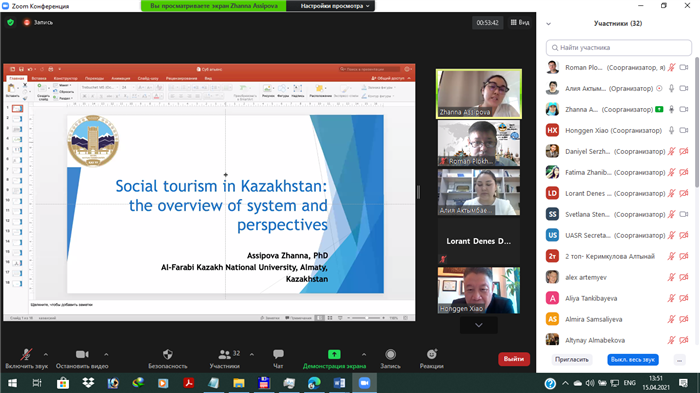The image size is (700, 393).
Task: Open Word icon on taskbar
Action: pos(339,383)
